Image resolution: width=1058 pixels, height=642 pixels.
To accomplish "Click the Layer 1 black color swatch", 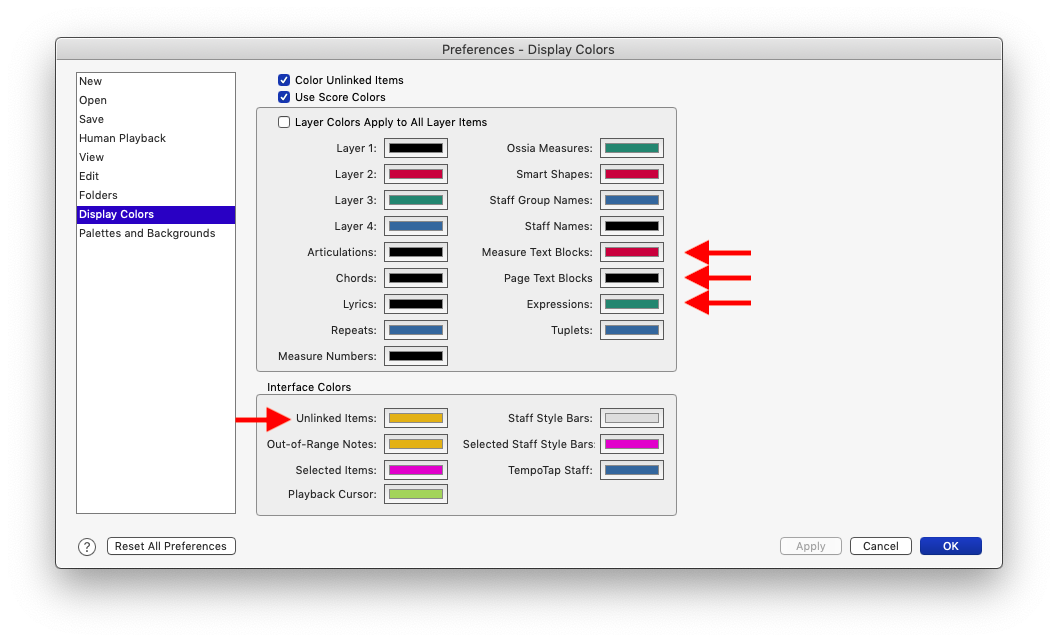I will coord(416,148).
